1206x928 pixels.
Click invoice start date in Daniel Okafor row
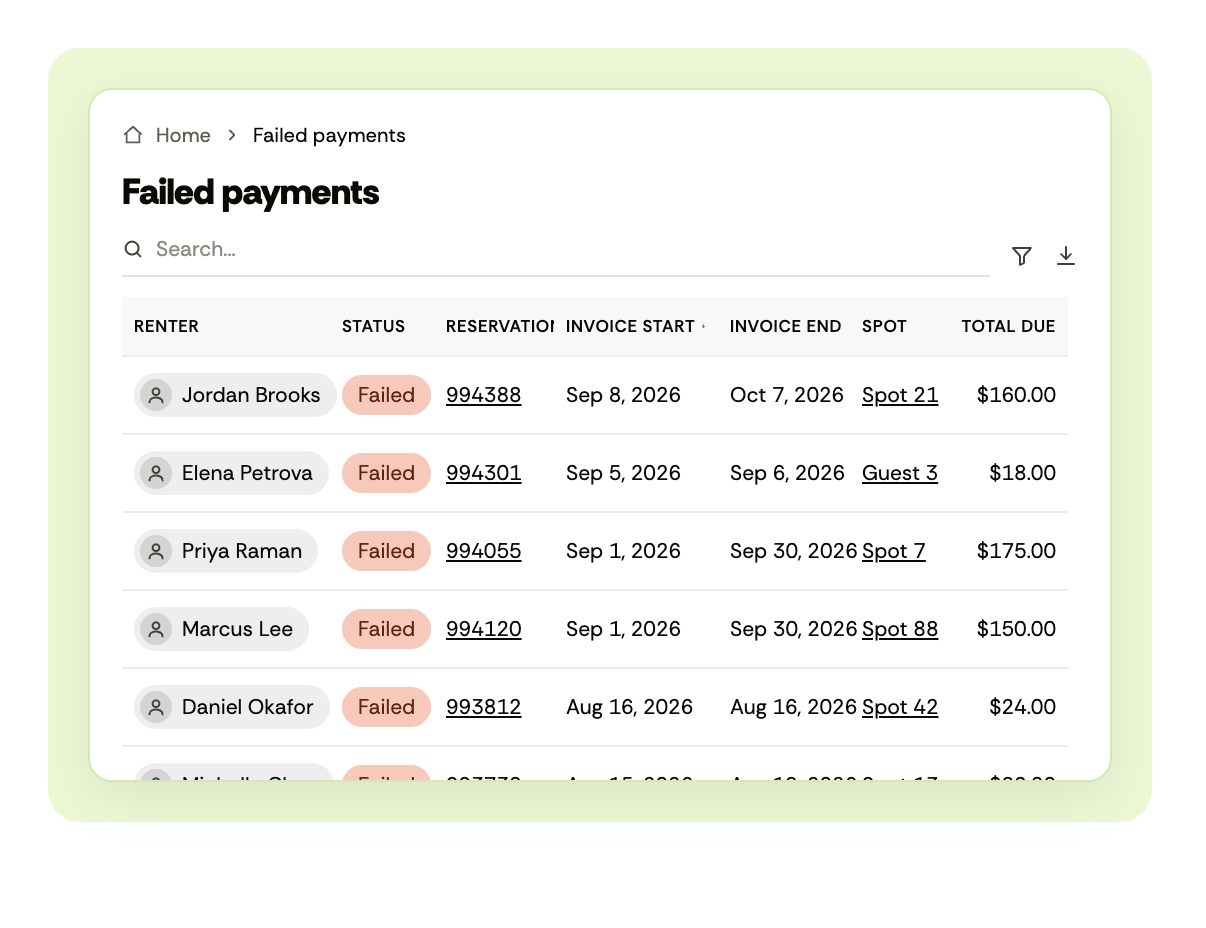pos(629,707)
